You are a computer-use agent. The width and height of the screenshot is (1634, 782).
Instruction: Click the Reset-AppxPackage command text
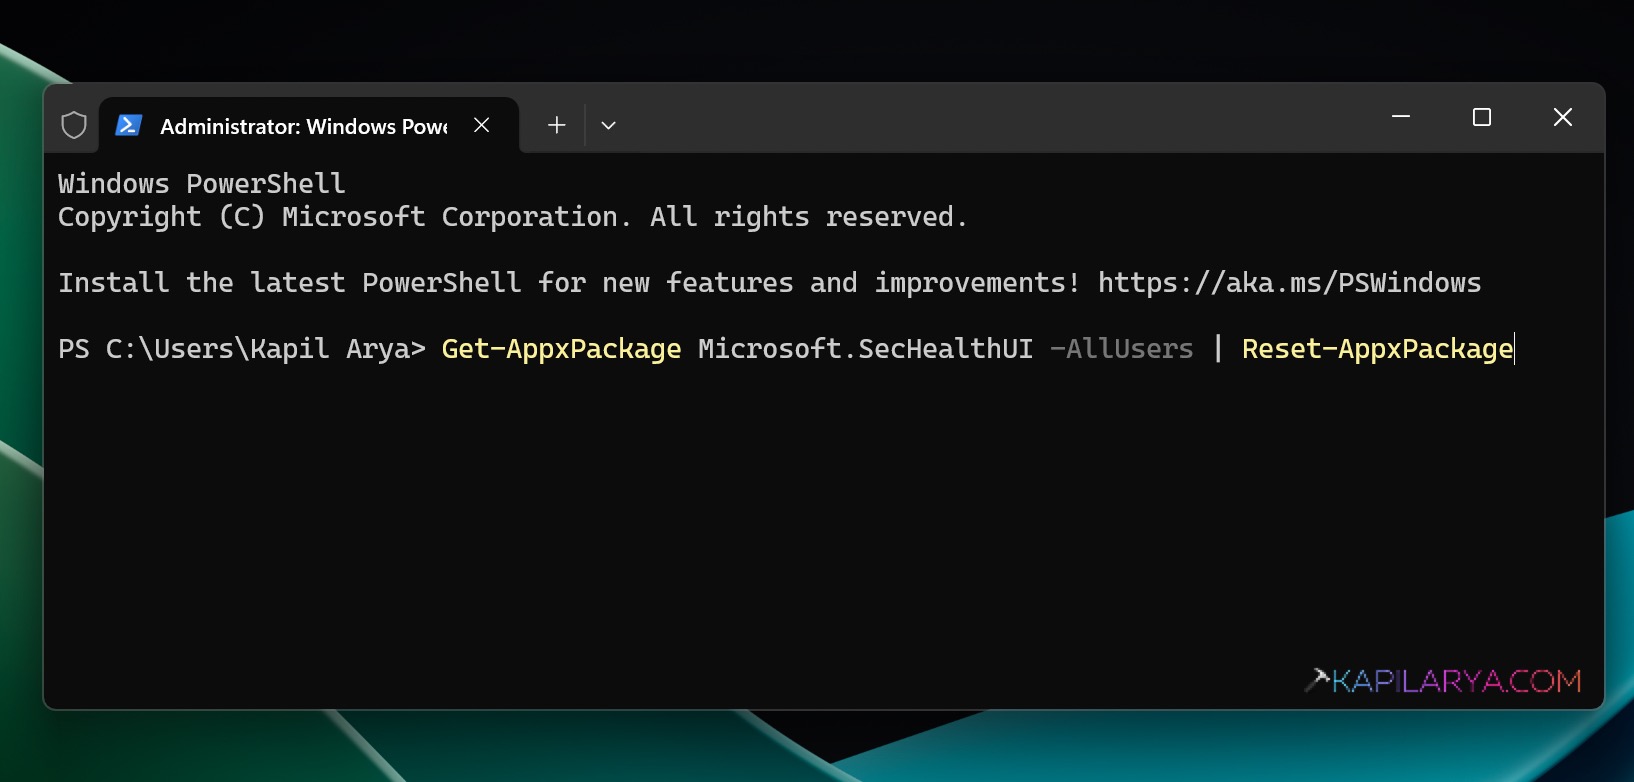point(1375,349)
